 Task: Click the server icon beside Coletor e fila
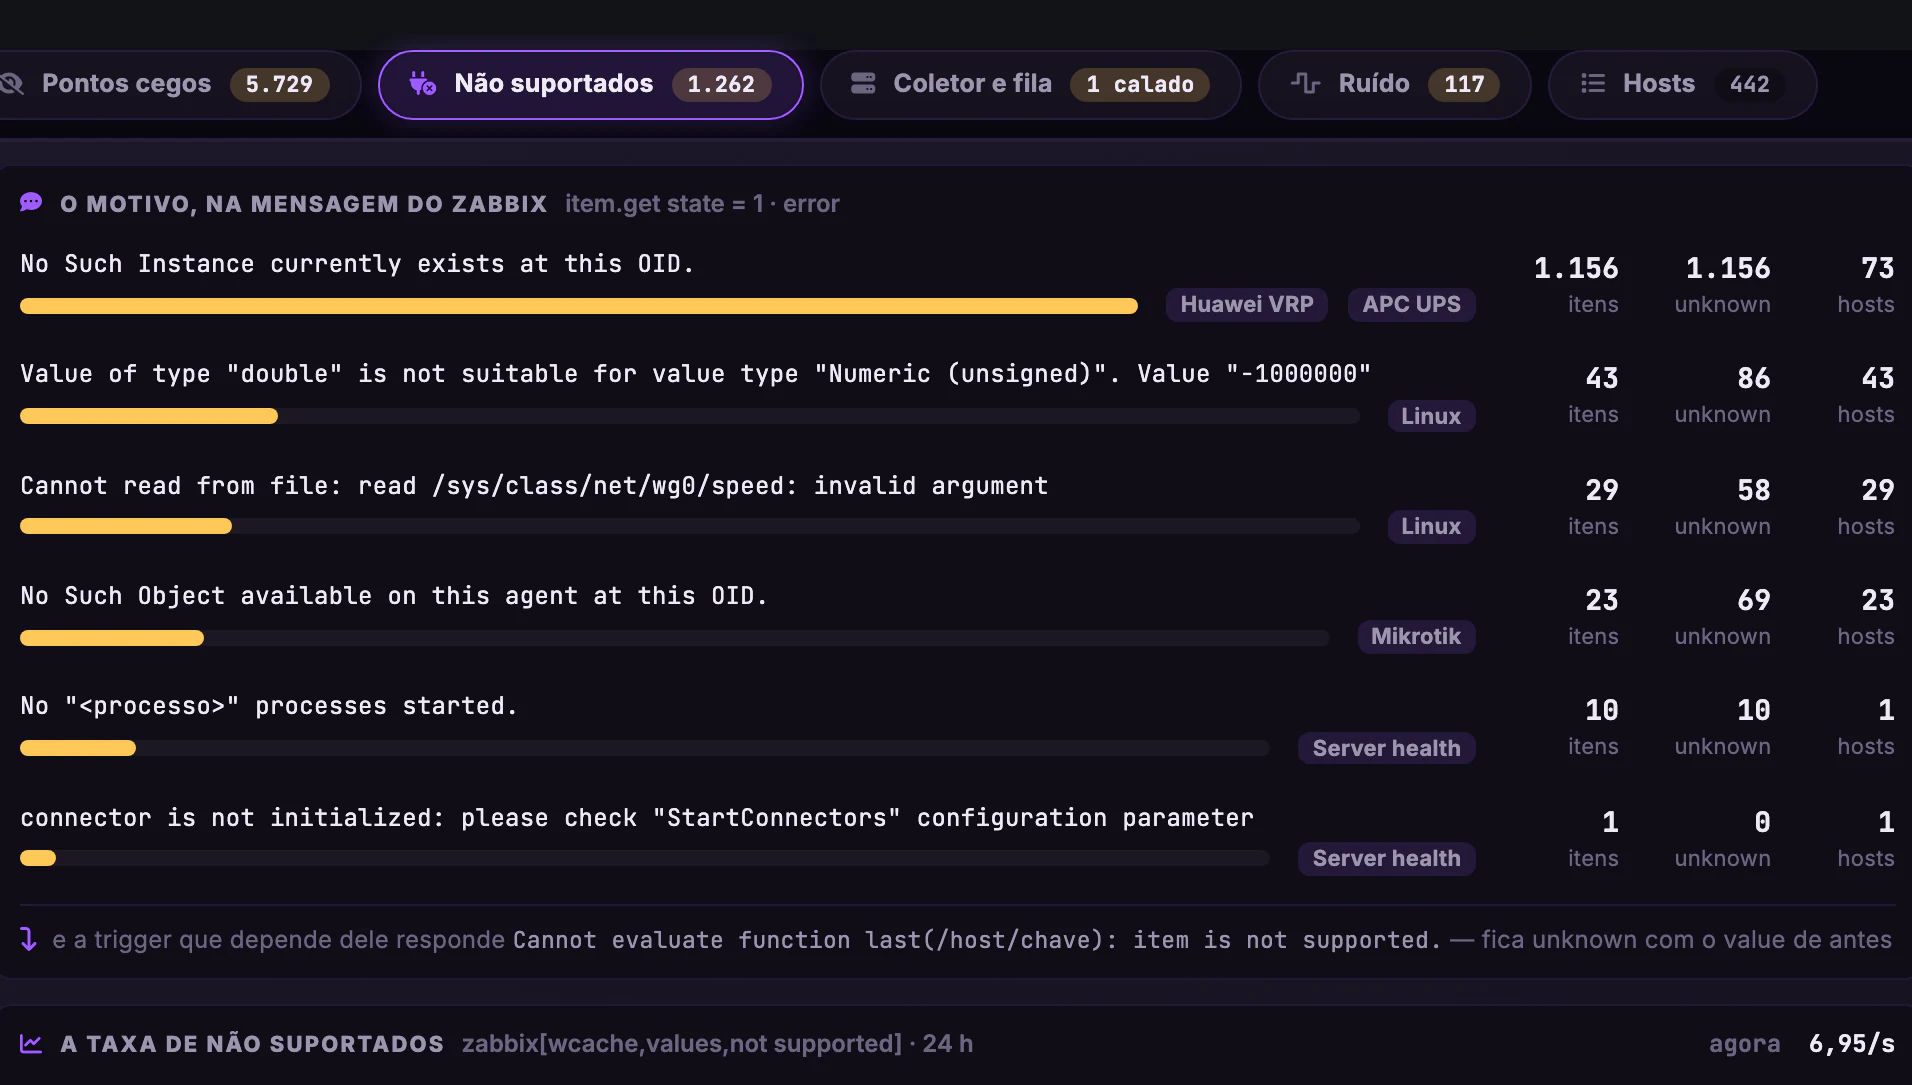click(x=863, y=84)
